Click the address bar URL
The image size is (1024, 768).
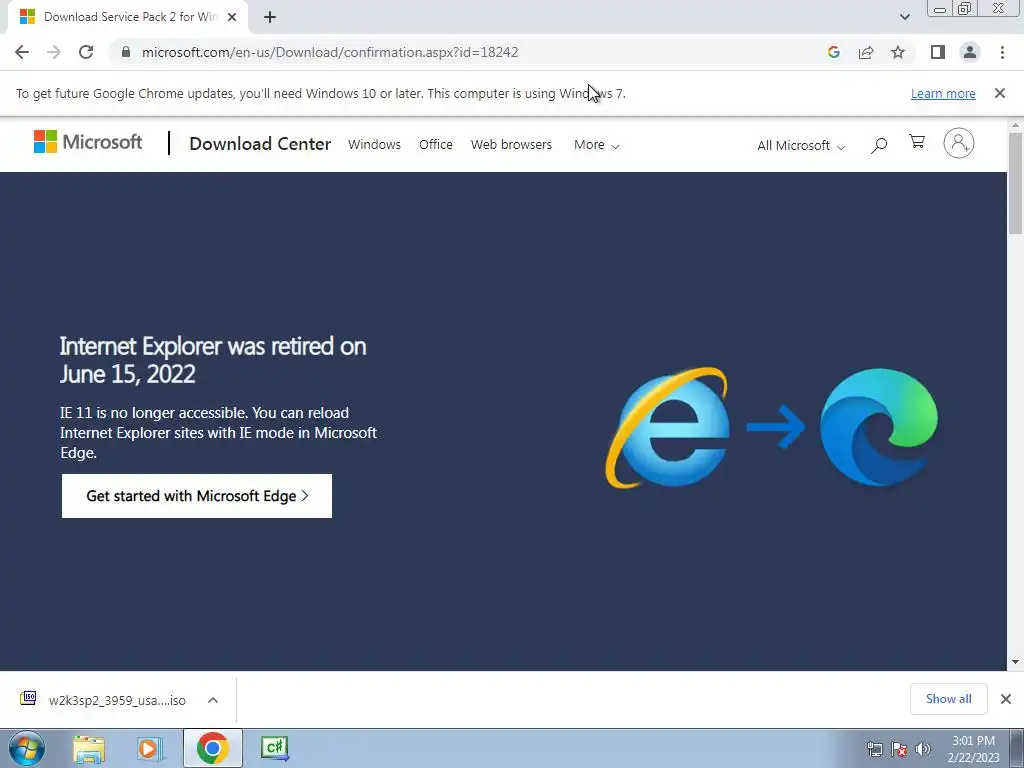click(x=330, y=52)
